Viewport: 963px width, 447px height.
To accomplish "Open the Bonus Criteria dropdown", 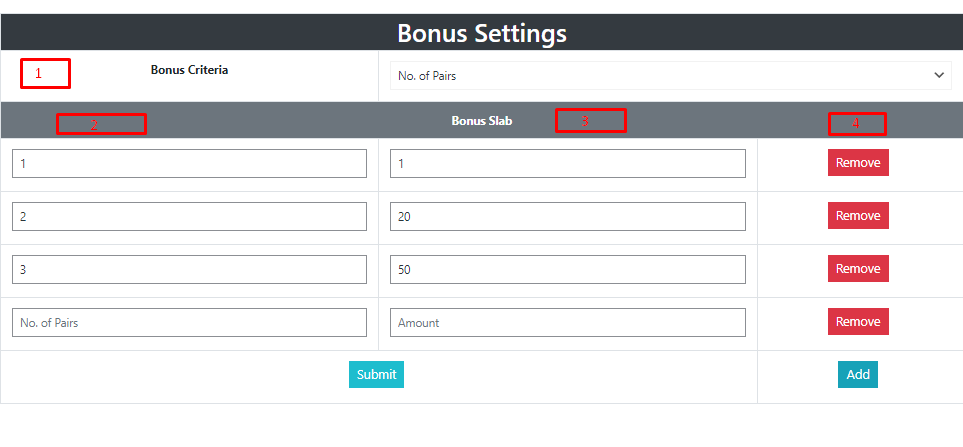I will point(669,76).
